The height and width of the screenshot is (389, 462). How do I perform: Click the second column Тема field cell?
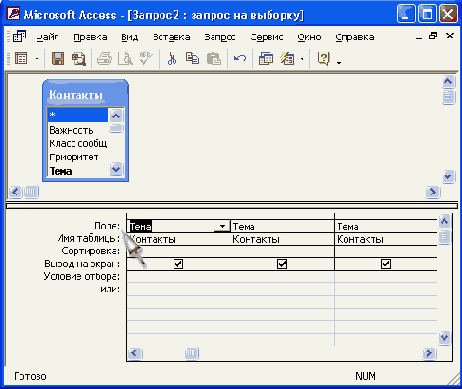click(282, 227)
